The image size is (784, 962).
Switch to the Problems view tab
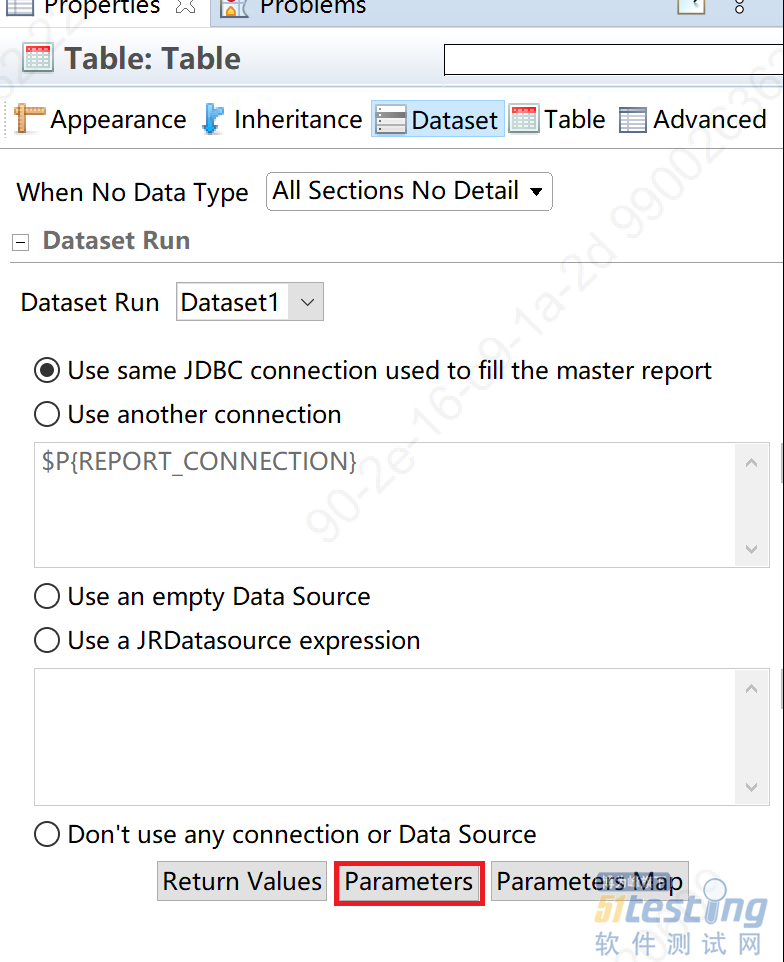coord(293,7)
